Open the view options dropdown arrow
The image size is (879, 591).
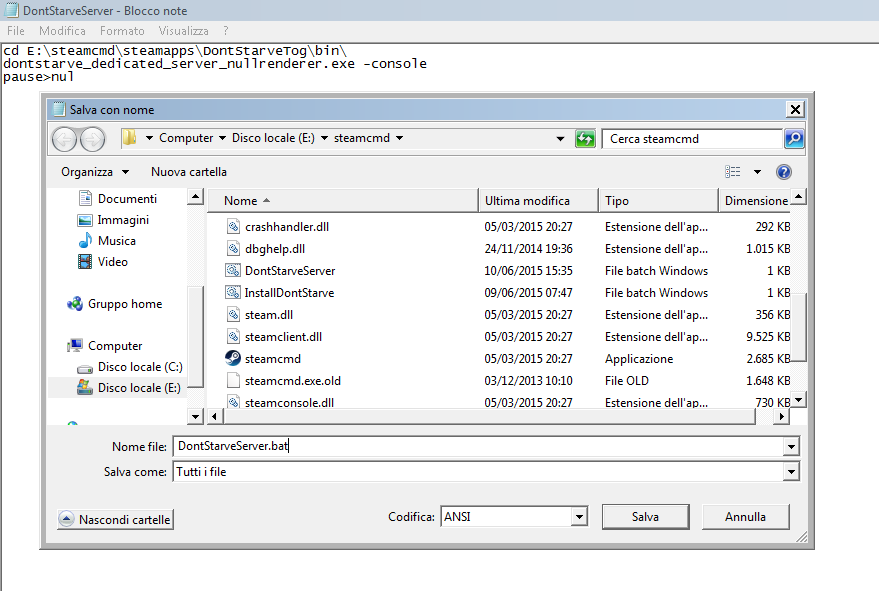[x=757, y=172]
